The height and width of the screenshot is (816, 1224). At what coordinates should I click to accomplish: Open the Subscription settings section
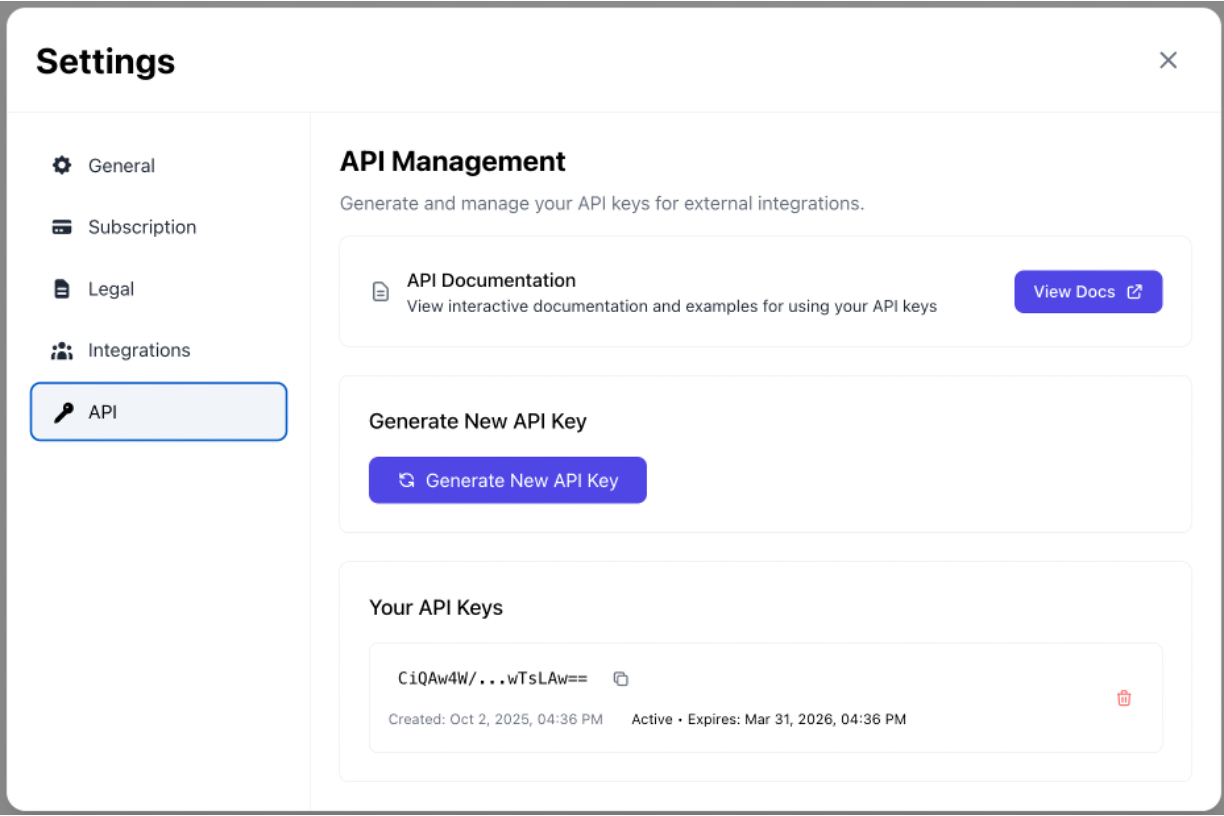[x=142, y=227]
